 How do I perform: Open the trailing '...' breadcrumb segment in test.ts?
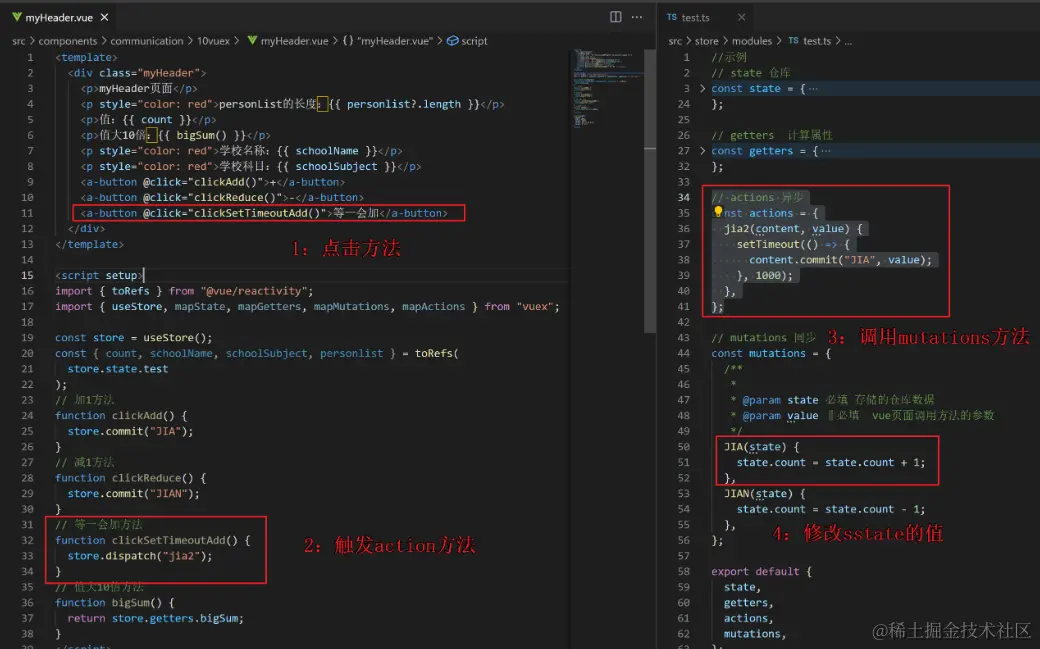pyautogui.click(x=848, y=41)
